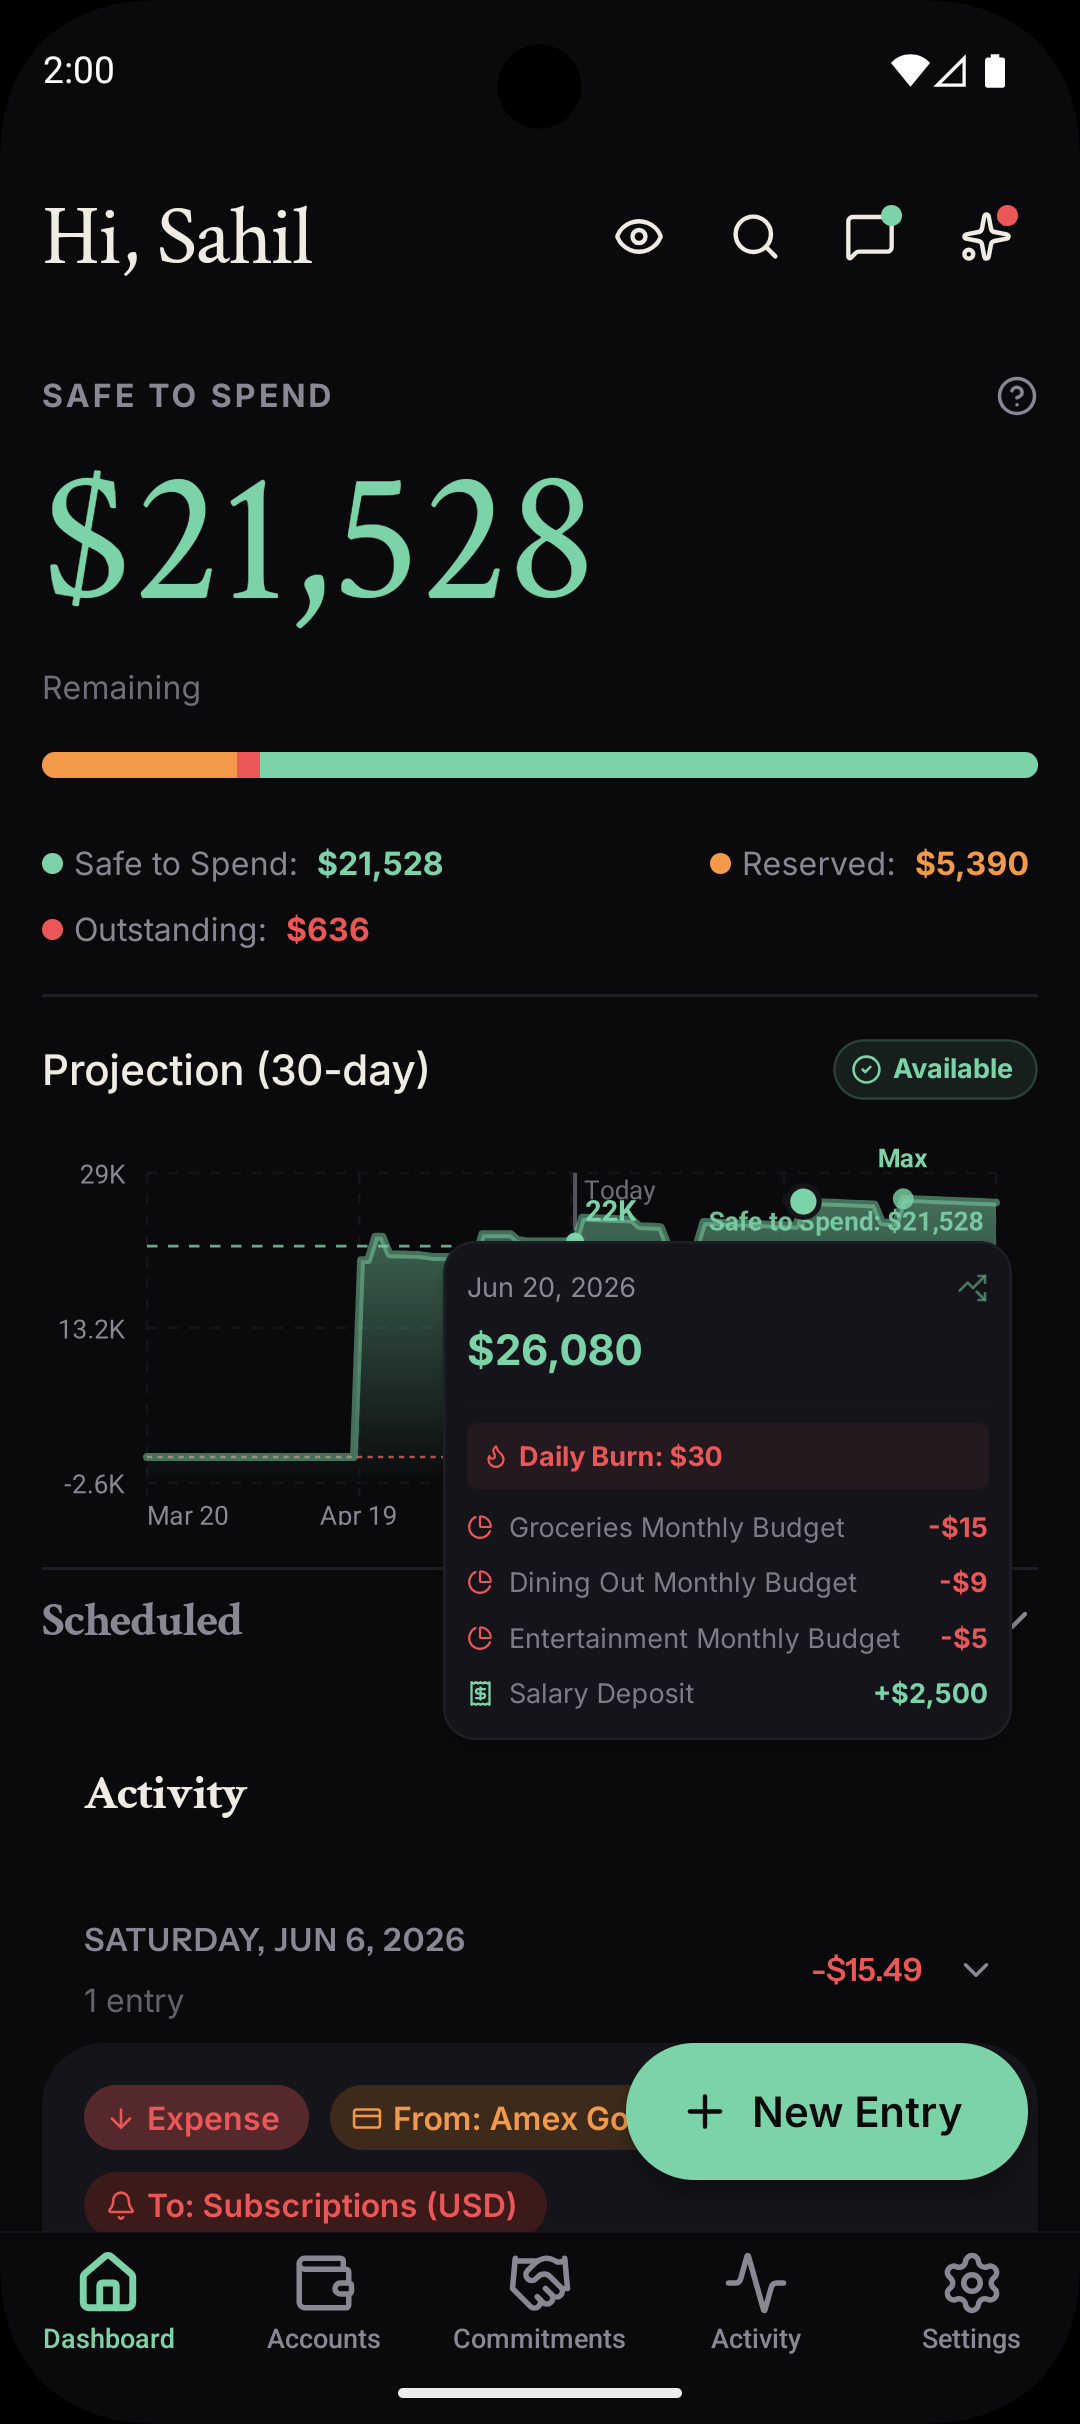Open search with magnifier icon
The height and width of the screenshot is (2424, 1080).
pyautogui.click(x=755, y=237)
